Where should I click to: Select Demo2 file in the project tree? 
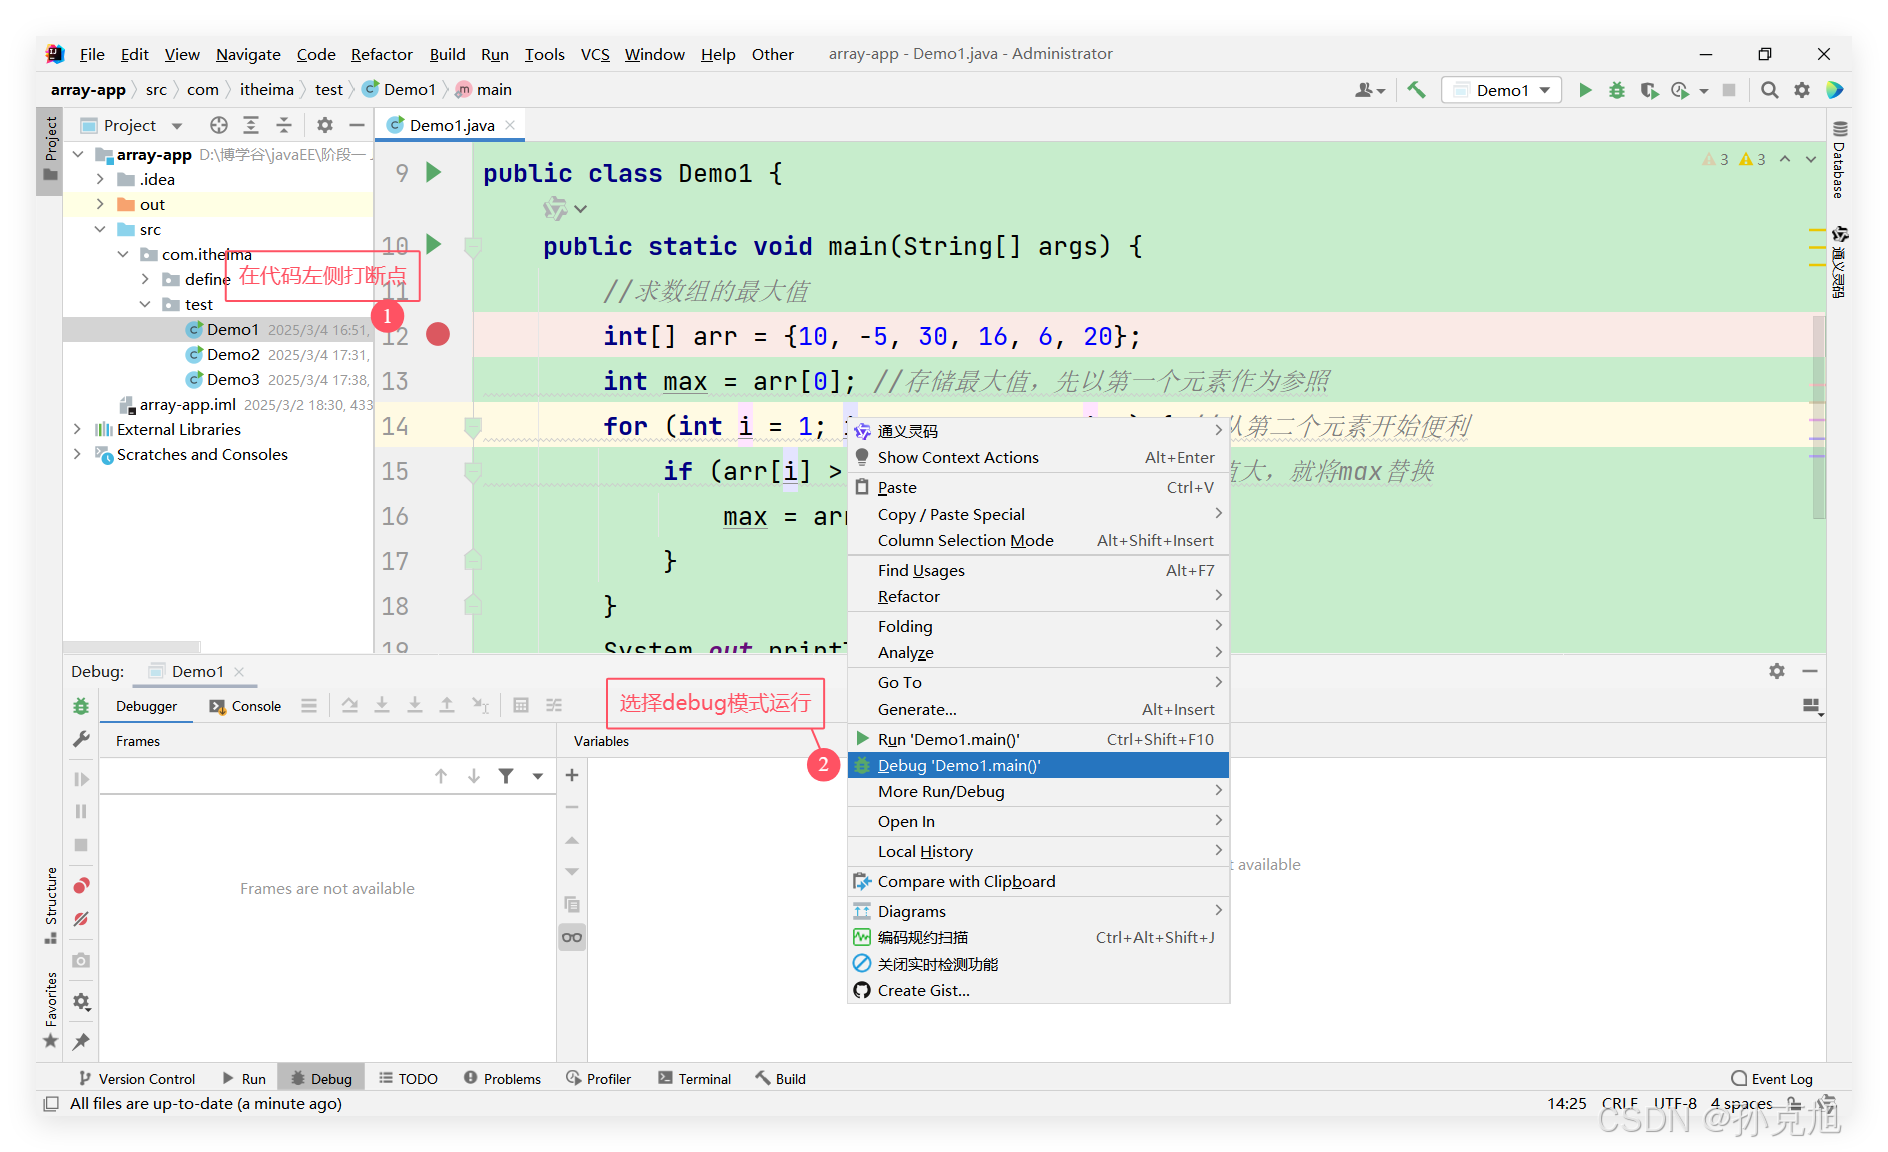point(233,354)
